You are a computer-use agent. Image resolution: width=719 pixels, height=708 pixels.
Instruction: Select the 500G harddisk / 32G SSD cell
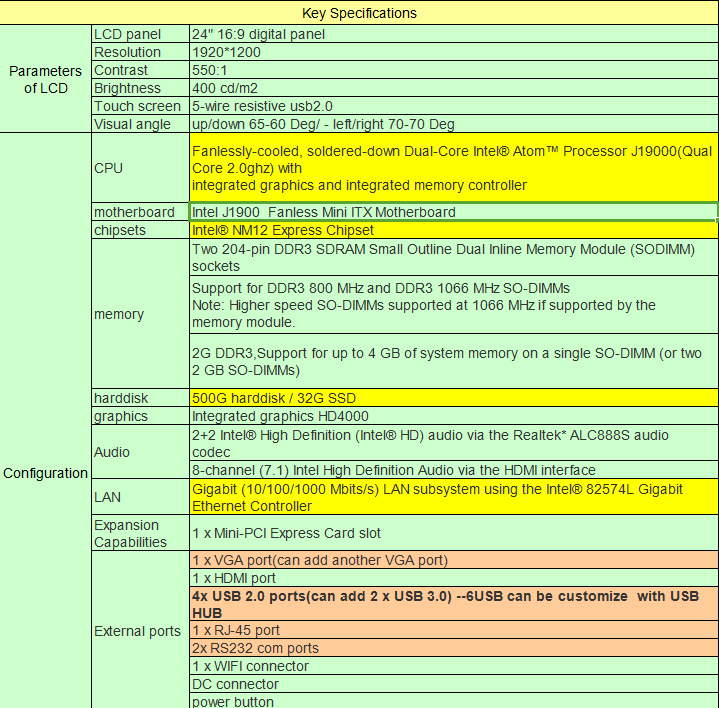click(454, 398)
